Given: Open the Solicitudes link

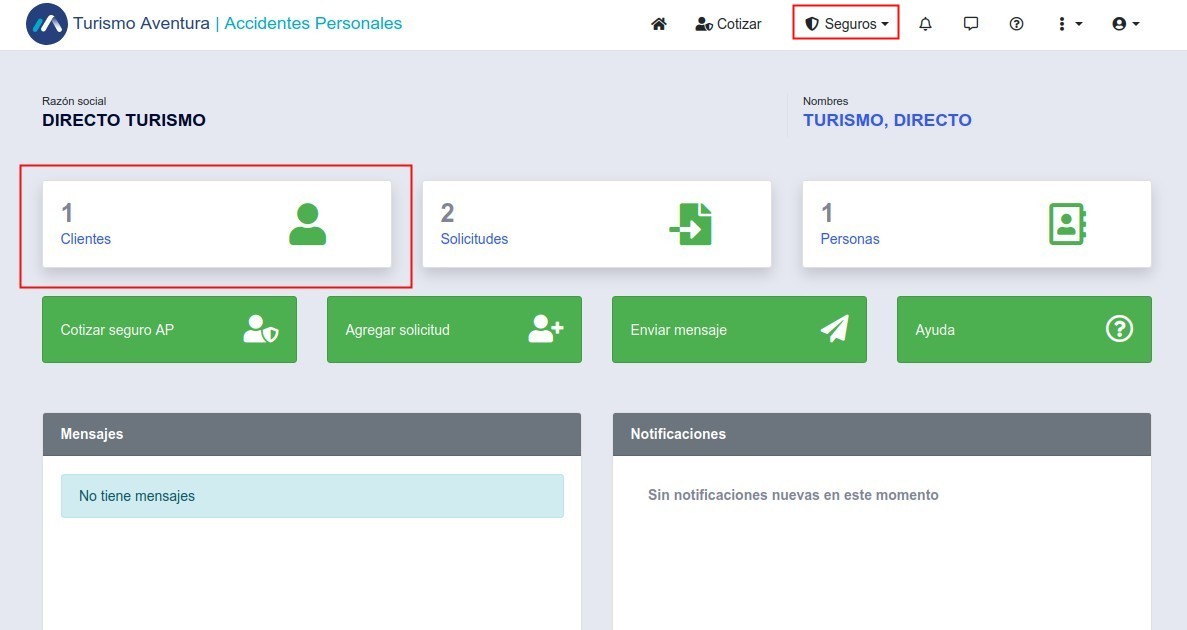Looking at the screenshot, I should point(474,239).
